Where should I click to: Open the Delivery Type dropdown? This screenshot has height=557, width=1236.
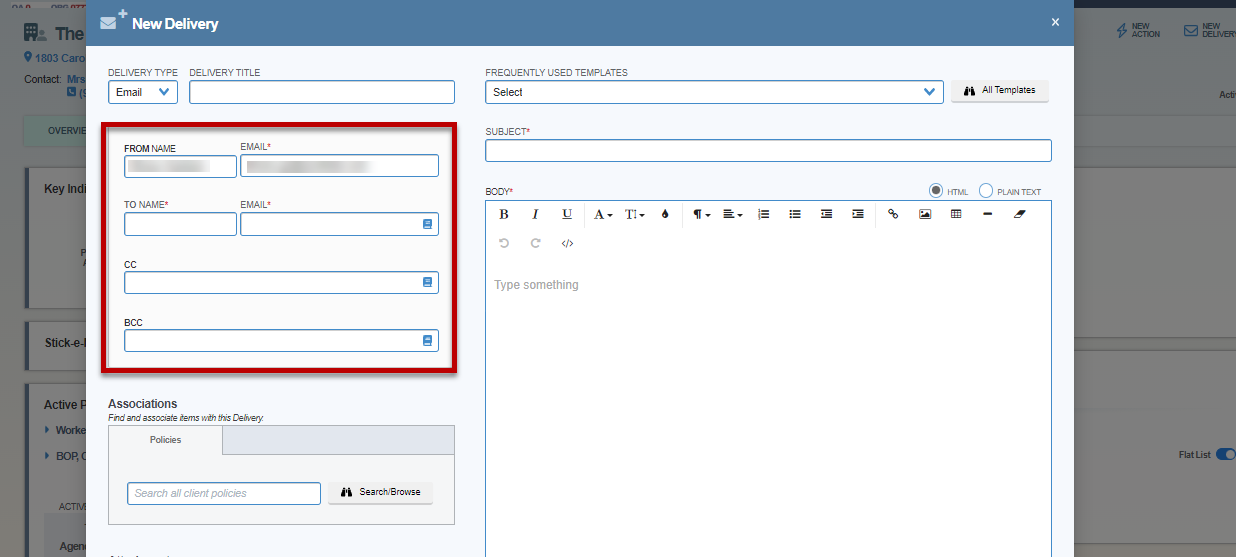coord(143,92)
